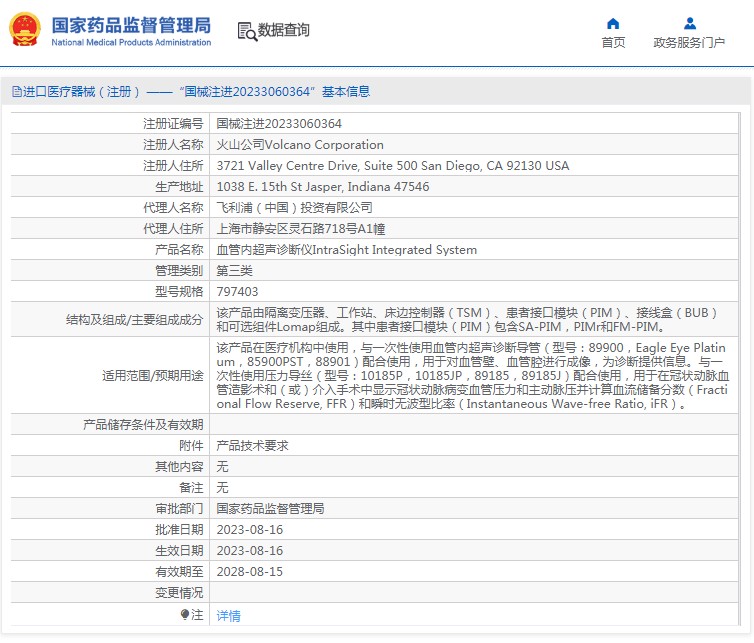Go to 首页 via the house icon
The width and height of the screenshot is (754, 643).
(613, 23)
